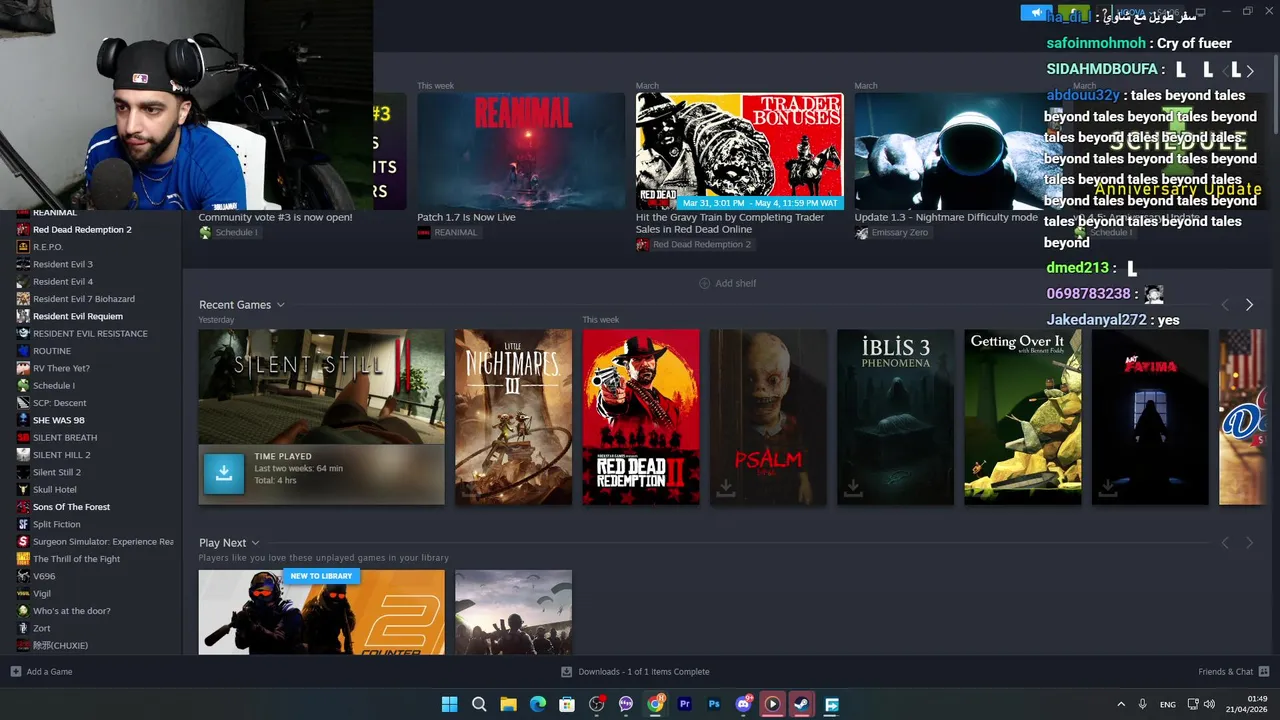Open Friends & Chat icon at bottom right
1280x720 pixels.
pyautogui.click(x=1264, y=671)
